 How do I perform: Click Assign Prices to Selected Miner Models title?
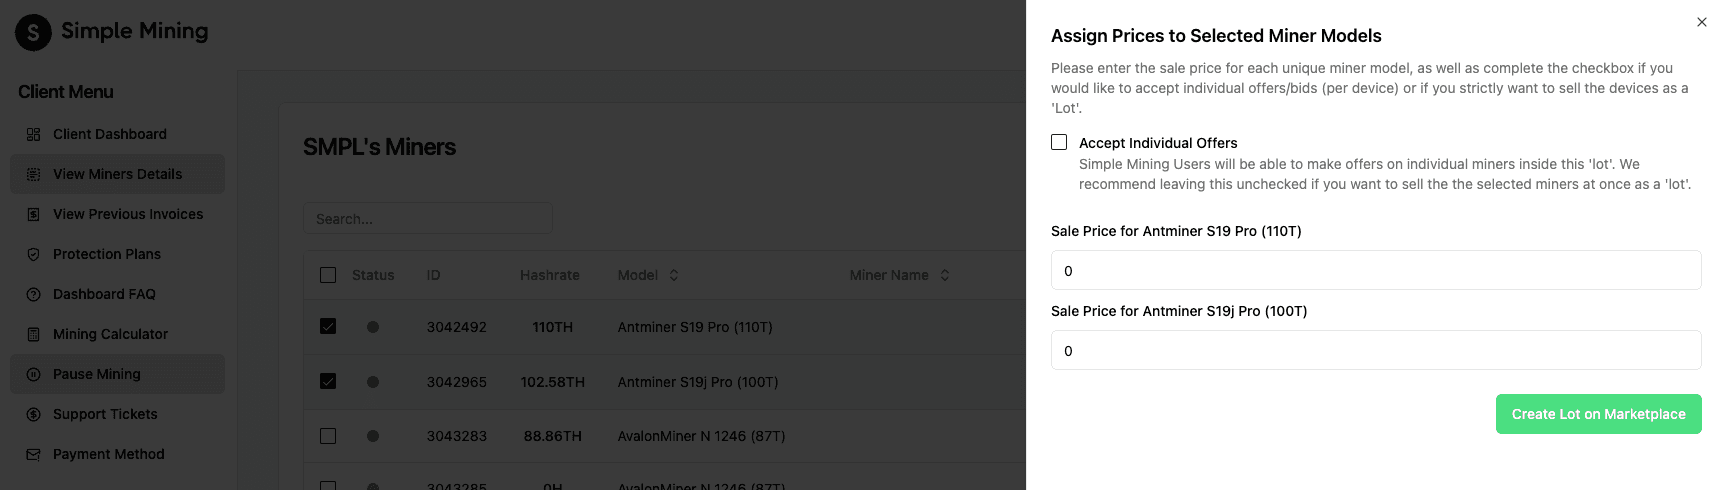[1216, 36]
